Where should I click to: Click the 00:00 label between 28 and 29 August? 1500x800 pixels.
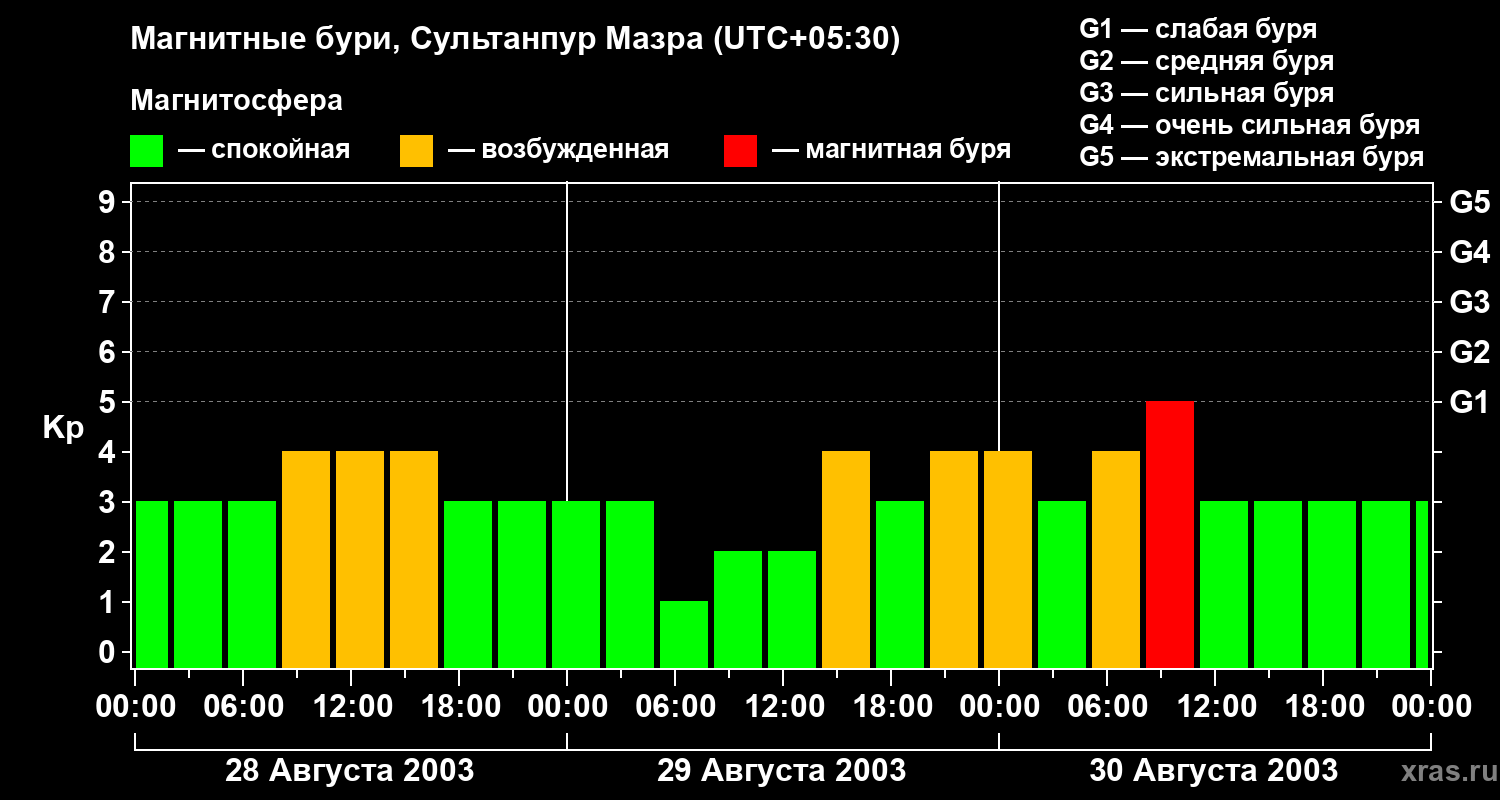[566, 707]
